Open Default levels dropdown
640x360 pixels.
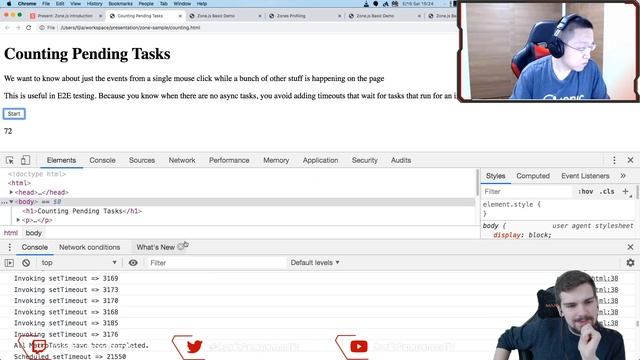point(315,263)
